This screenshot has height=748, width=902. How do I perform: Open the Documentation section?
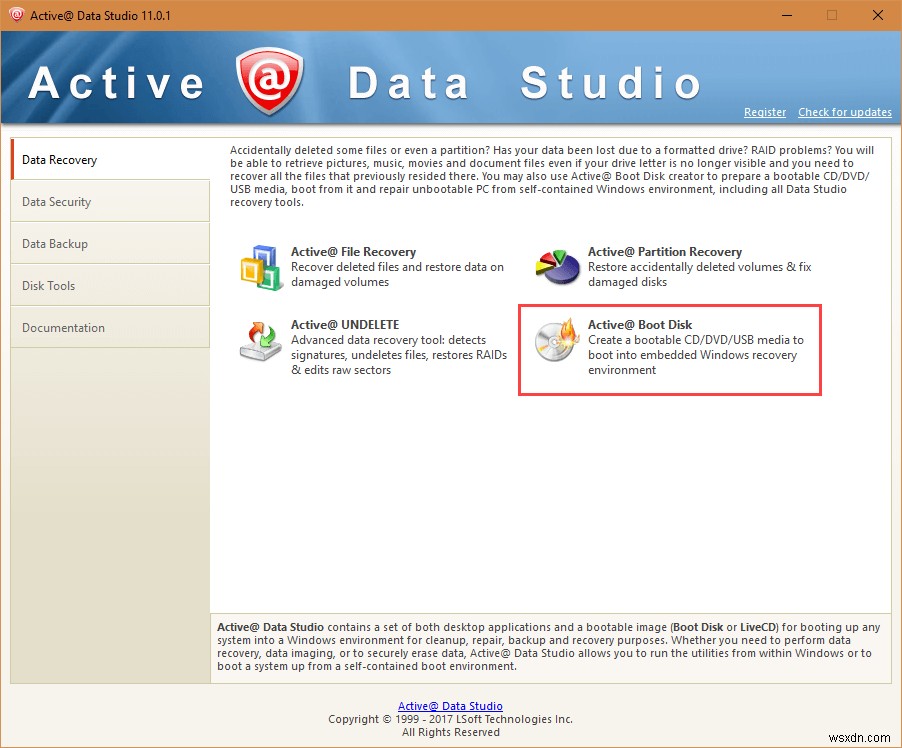(x=63, y=327)
